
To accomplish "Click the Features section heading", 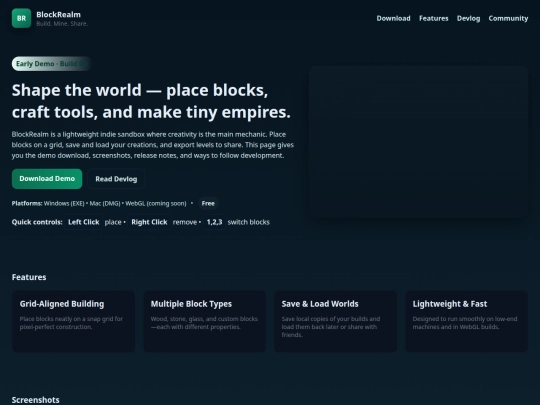I will tap(29, 277).
